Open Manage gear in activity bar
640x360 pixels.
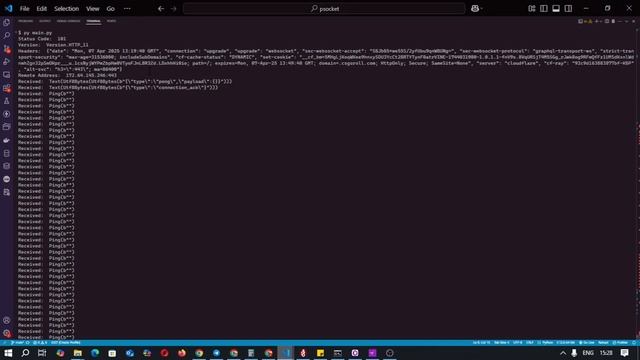(x=7, y=333)
